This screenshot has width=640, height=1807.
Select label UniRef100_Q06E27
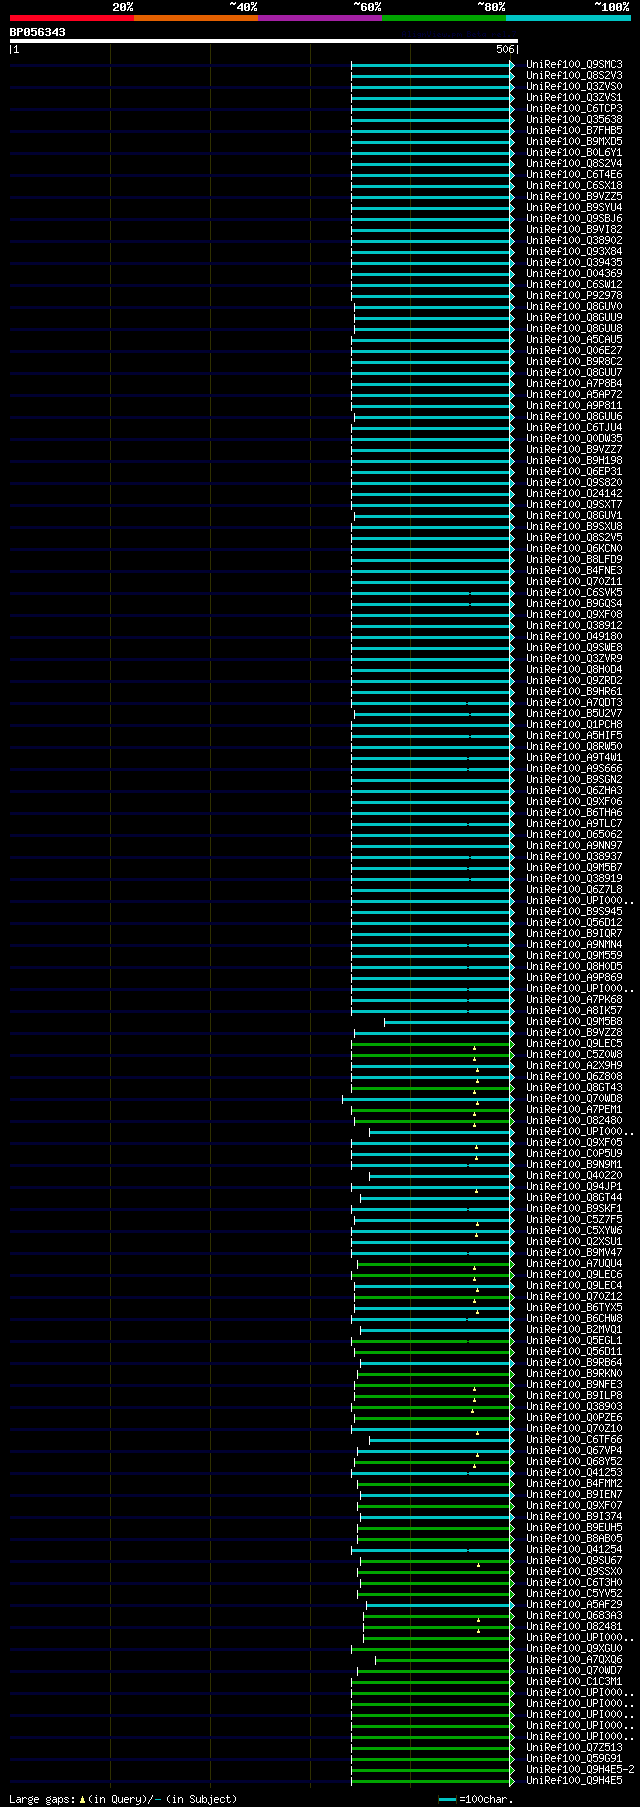point(574,350)
